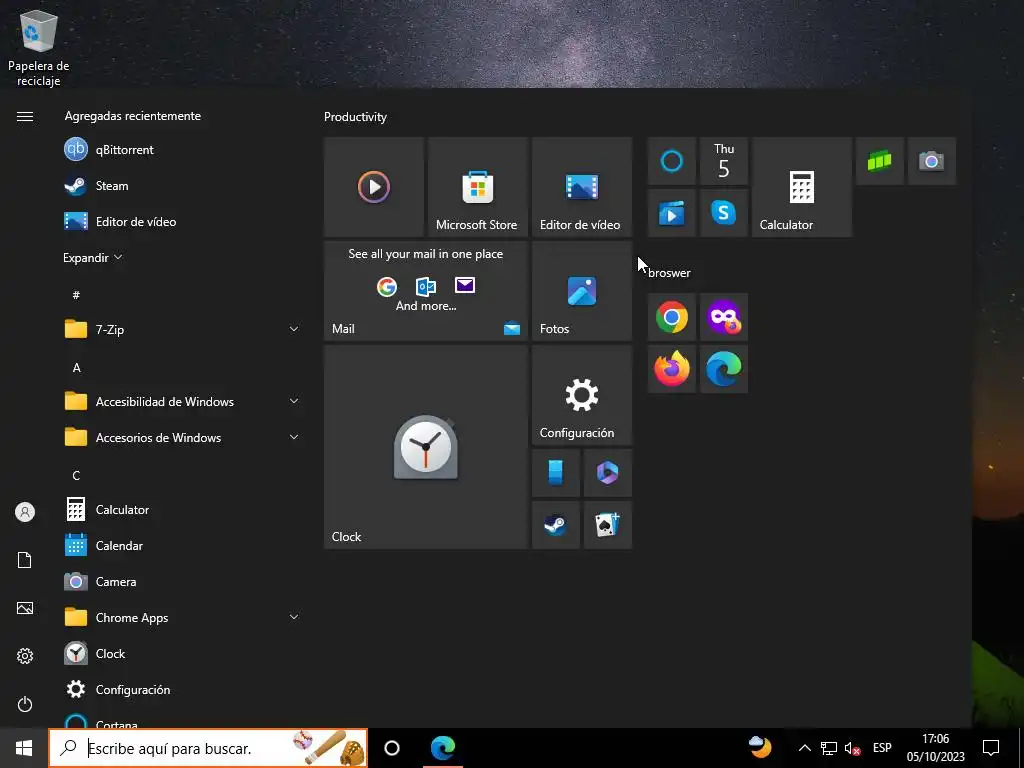Open the Camera small tile
This screenshot has width=1024, height=768.
coord(932,161)
